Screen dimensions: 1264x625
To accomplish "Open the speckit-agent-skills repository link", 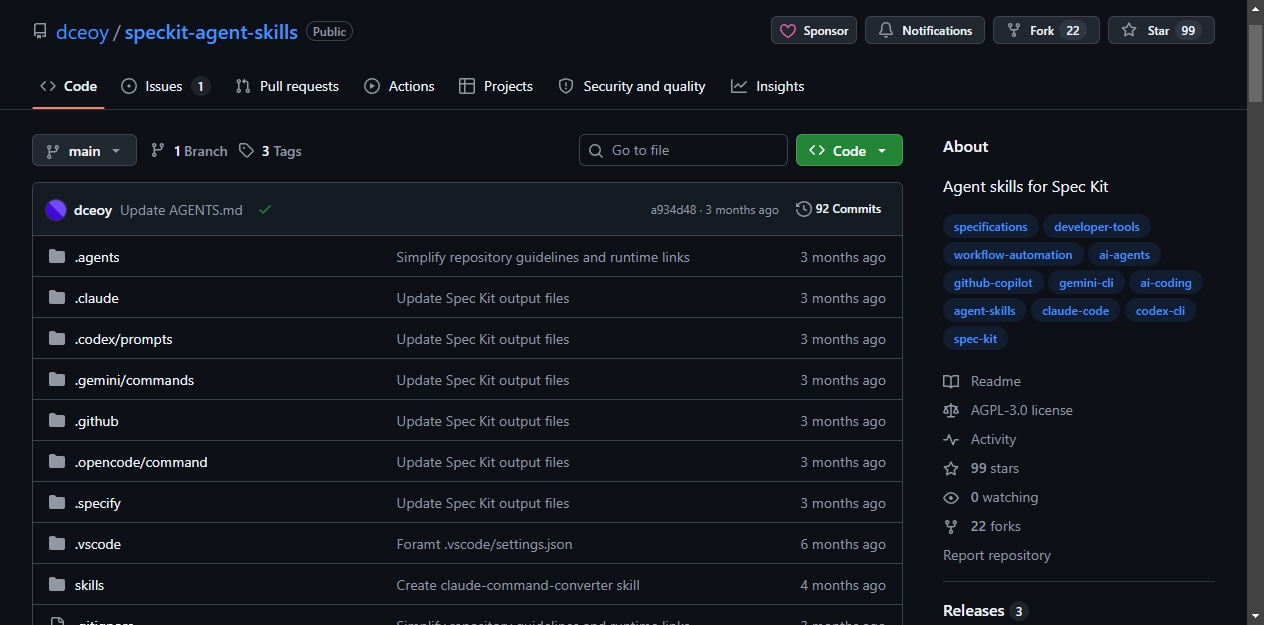I will point(211,32).
